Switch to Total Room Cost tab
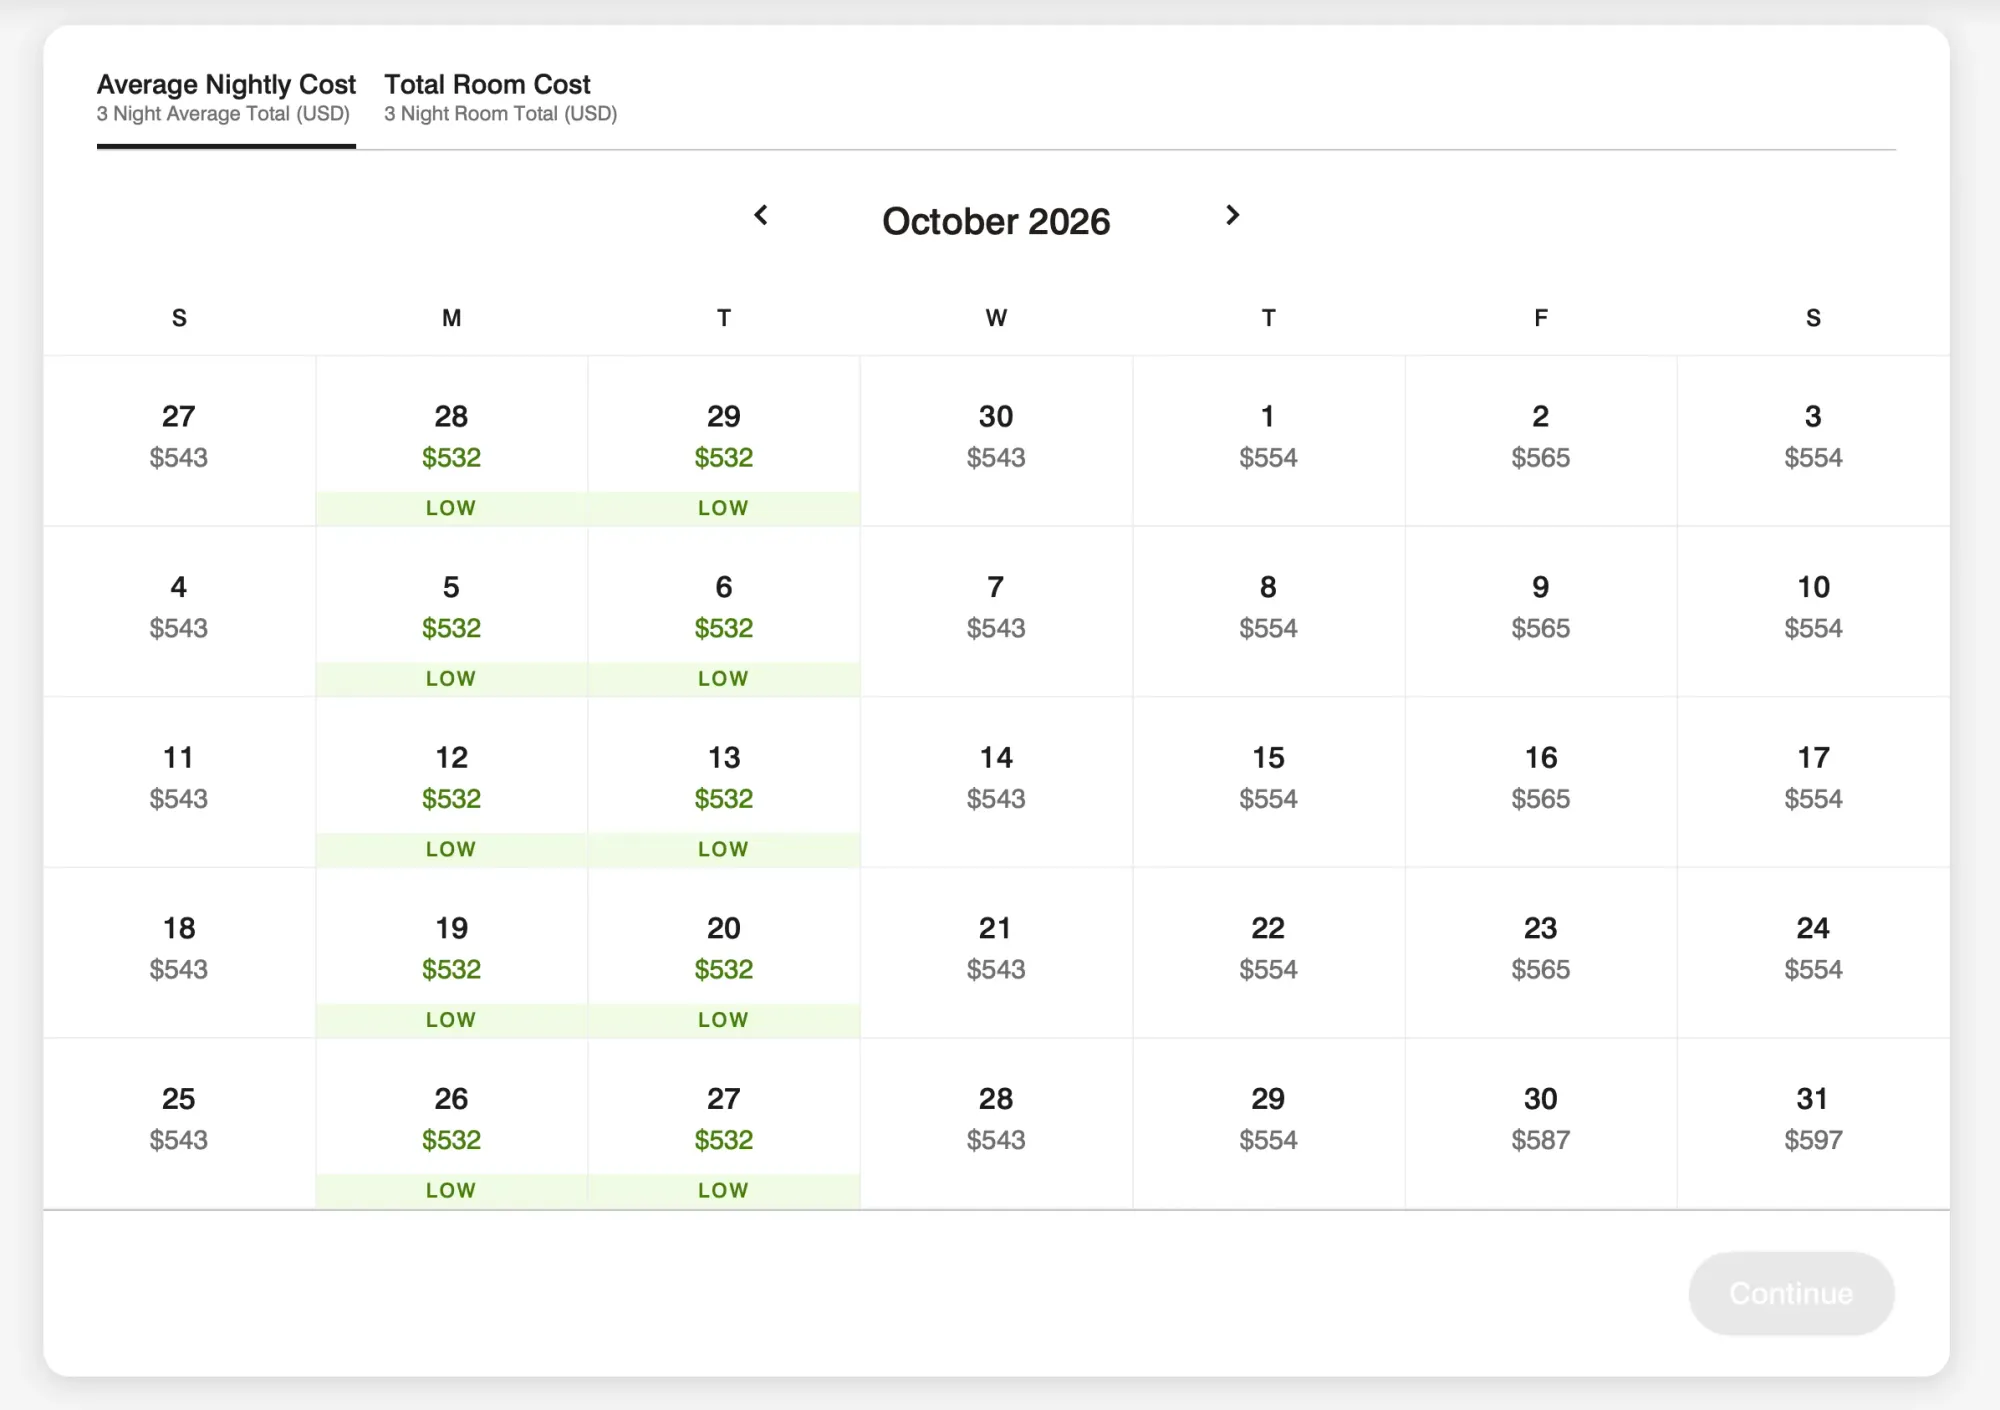Image resolution: width=2000 pixels, height=1410 pixels. [500, 98]
